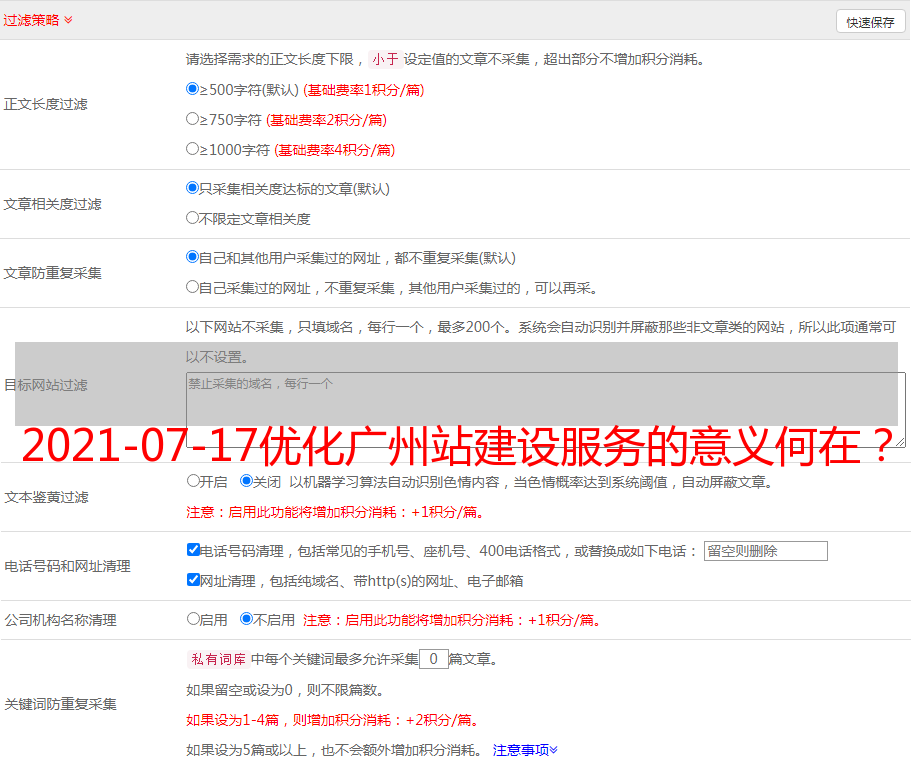This screenshot has width=912, height=768.
Task: Select the ≥1000字符 length option
Action: (x=193, y=149)
